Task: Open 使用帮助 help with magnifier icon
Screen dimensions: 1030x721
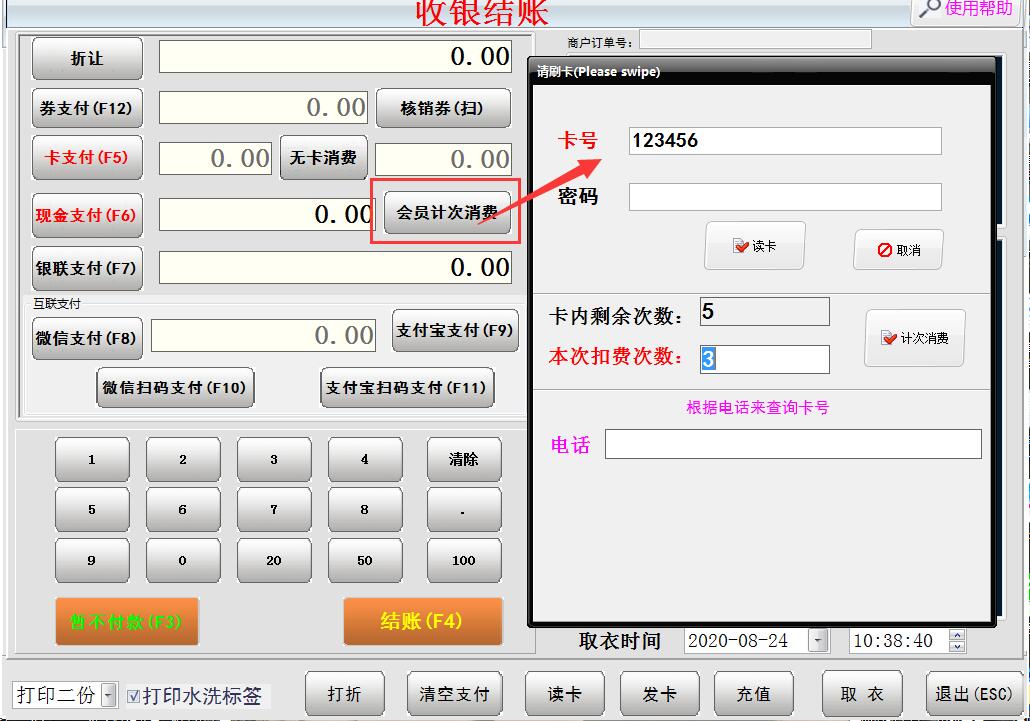Action: click(965, 10)
